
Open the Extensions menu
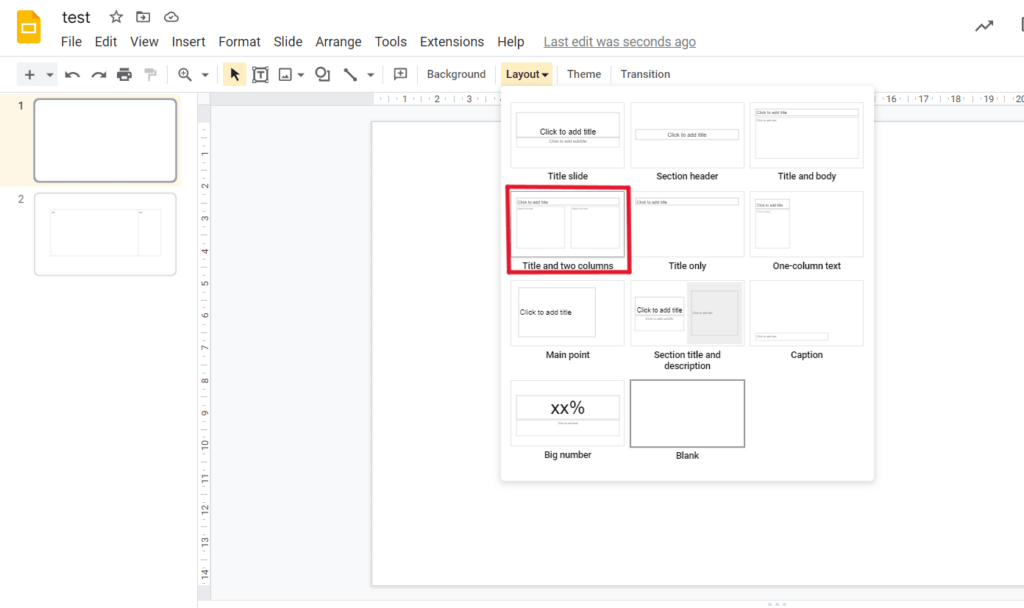click(x=452, y=42)
